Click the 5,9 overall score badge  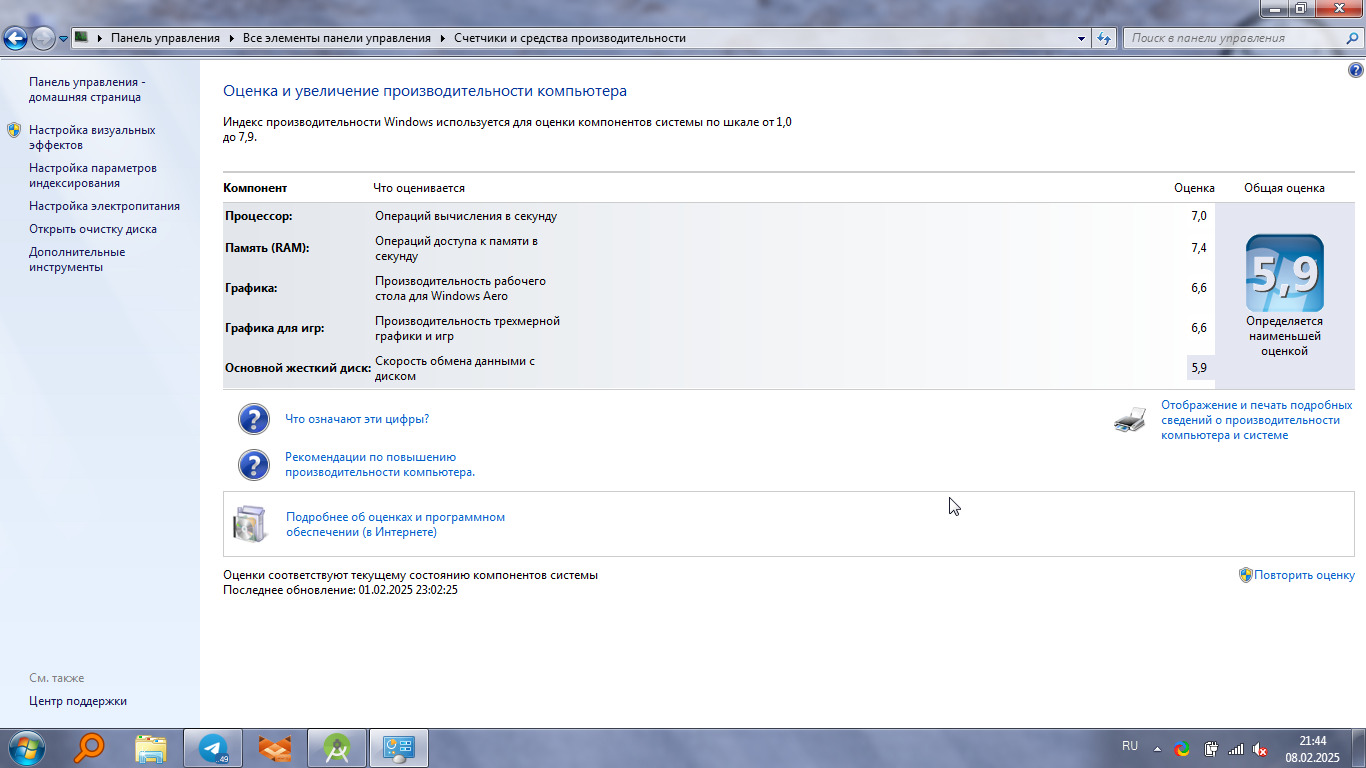1284,273
